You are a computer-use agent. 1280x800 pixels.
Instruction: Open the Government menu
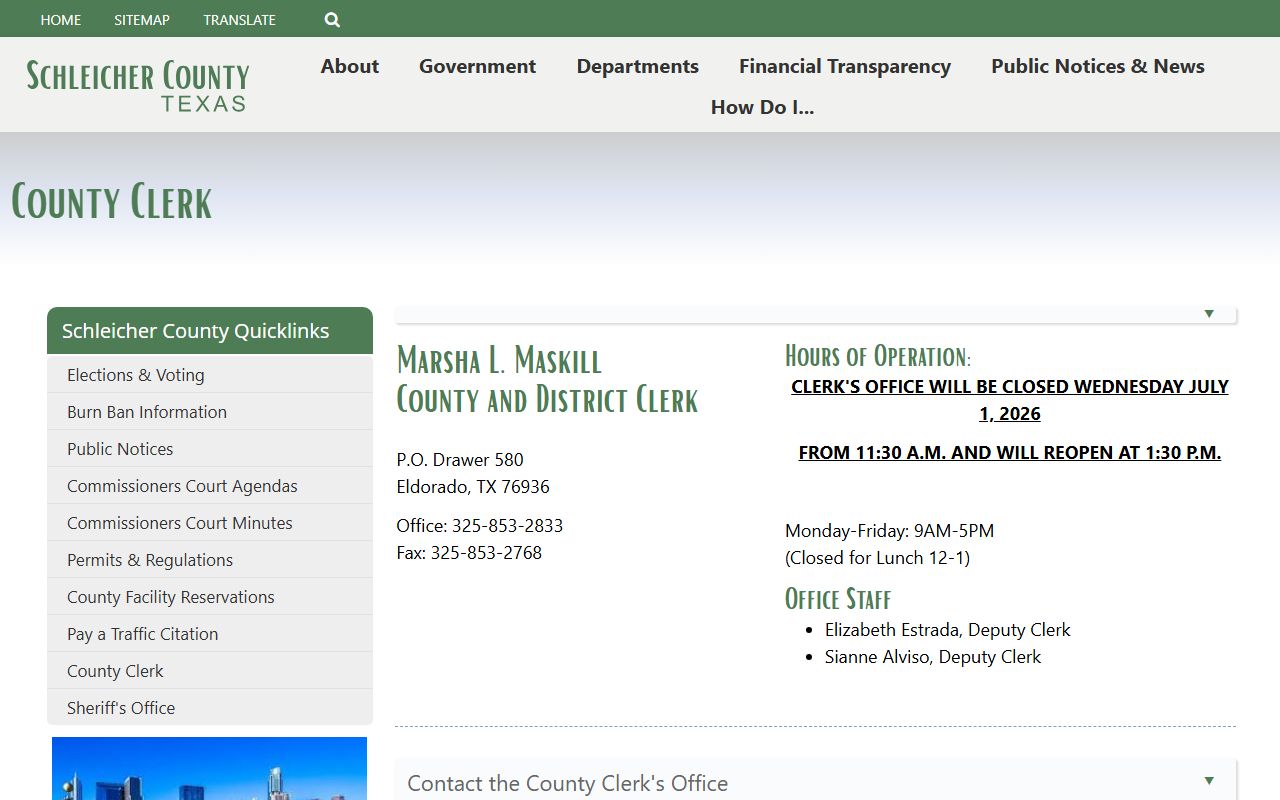pyautogui.click(x=477, y=66)
